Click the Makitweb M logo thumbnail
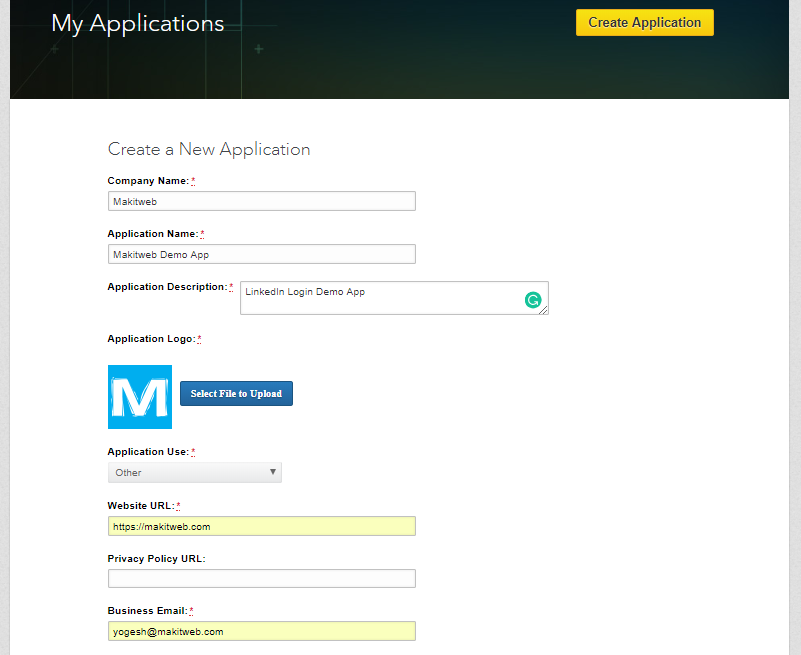Screen dimensions: 801x655 (140, 397)
